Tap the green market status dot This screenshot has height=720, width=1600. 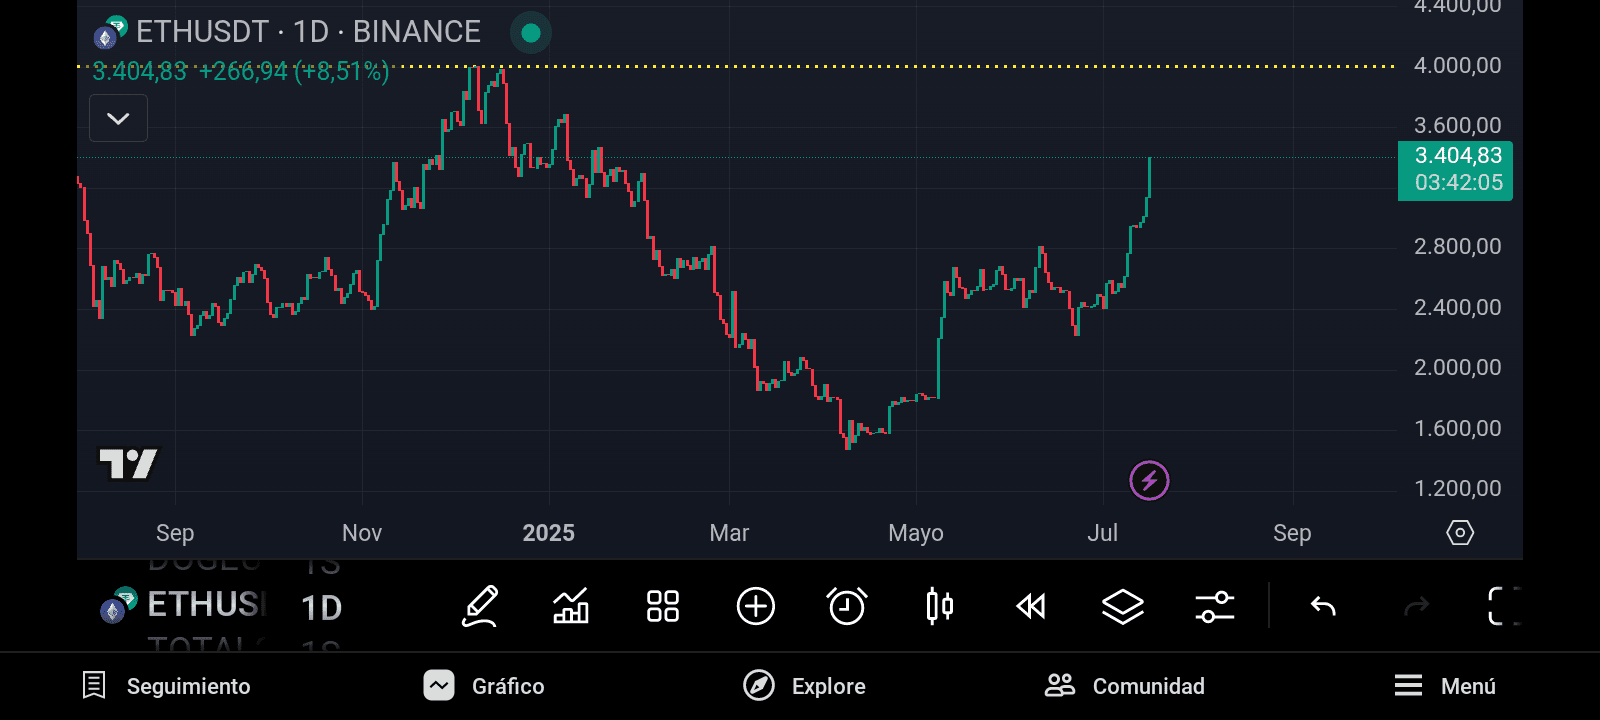531,33
